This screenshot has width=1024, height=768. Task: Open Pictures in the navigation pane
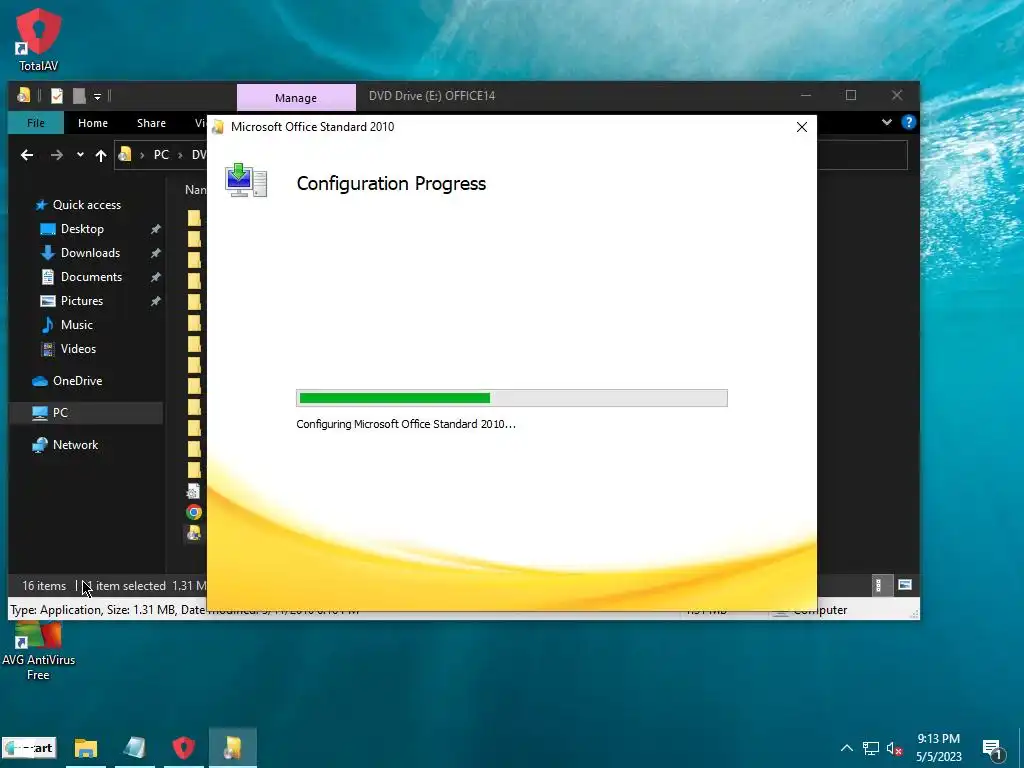[82, 301]
